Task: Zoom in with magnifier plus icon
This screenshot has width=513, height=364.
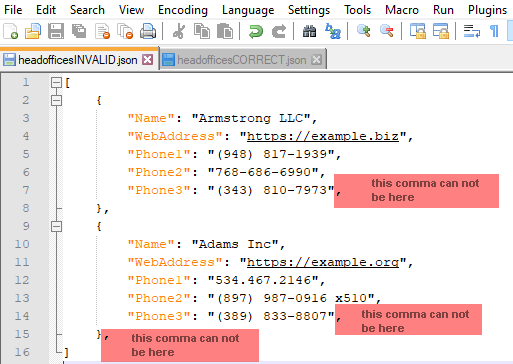Action: (x=363, y=31)
